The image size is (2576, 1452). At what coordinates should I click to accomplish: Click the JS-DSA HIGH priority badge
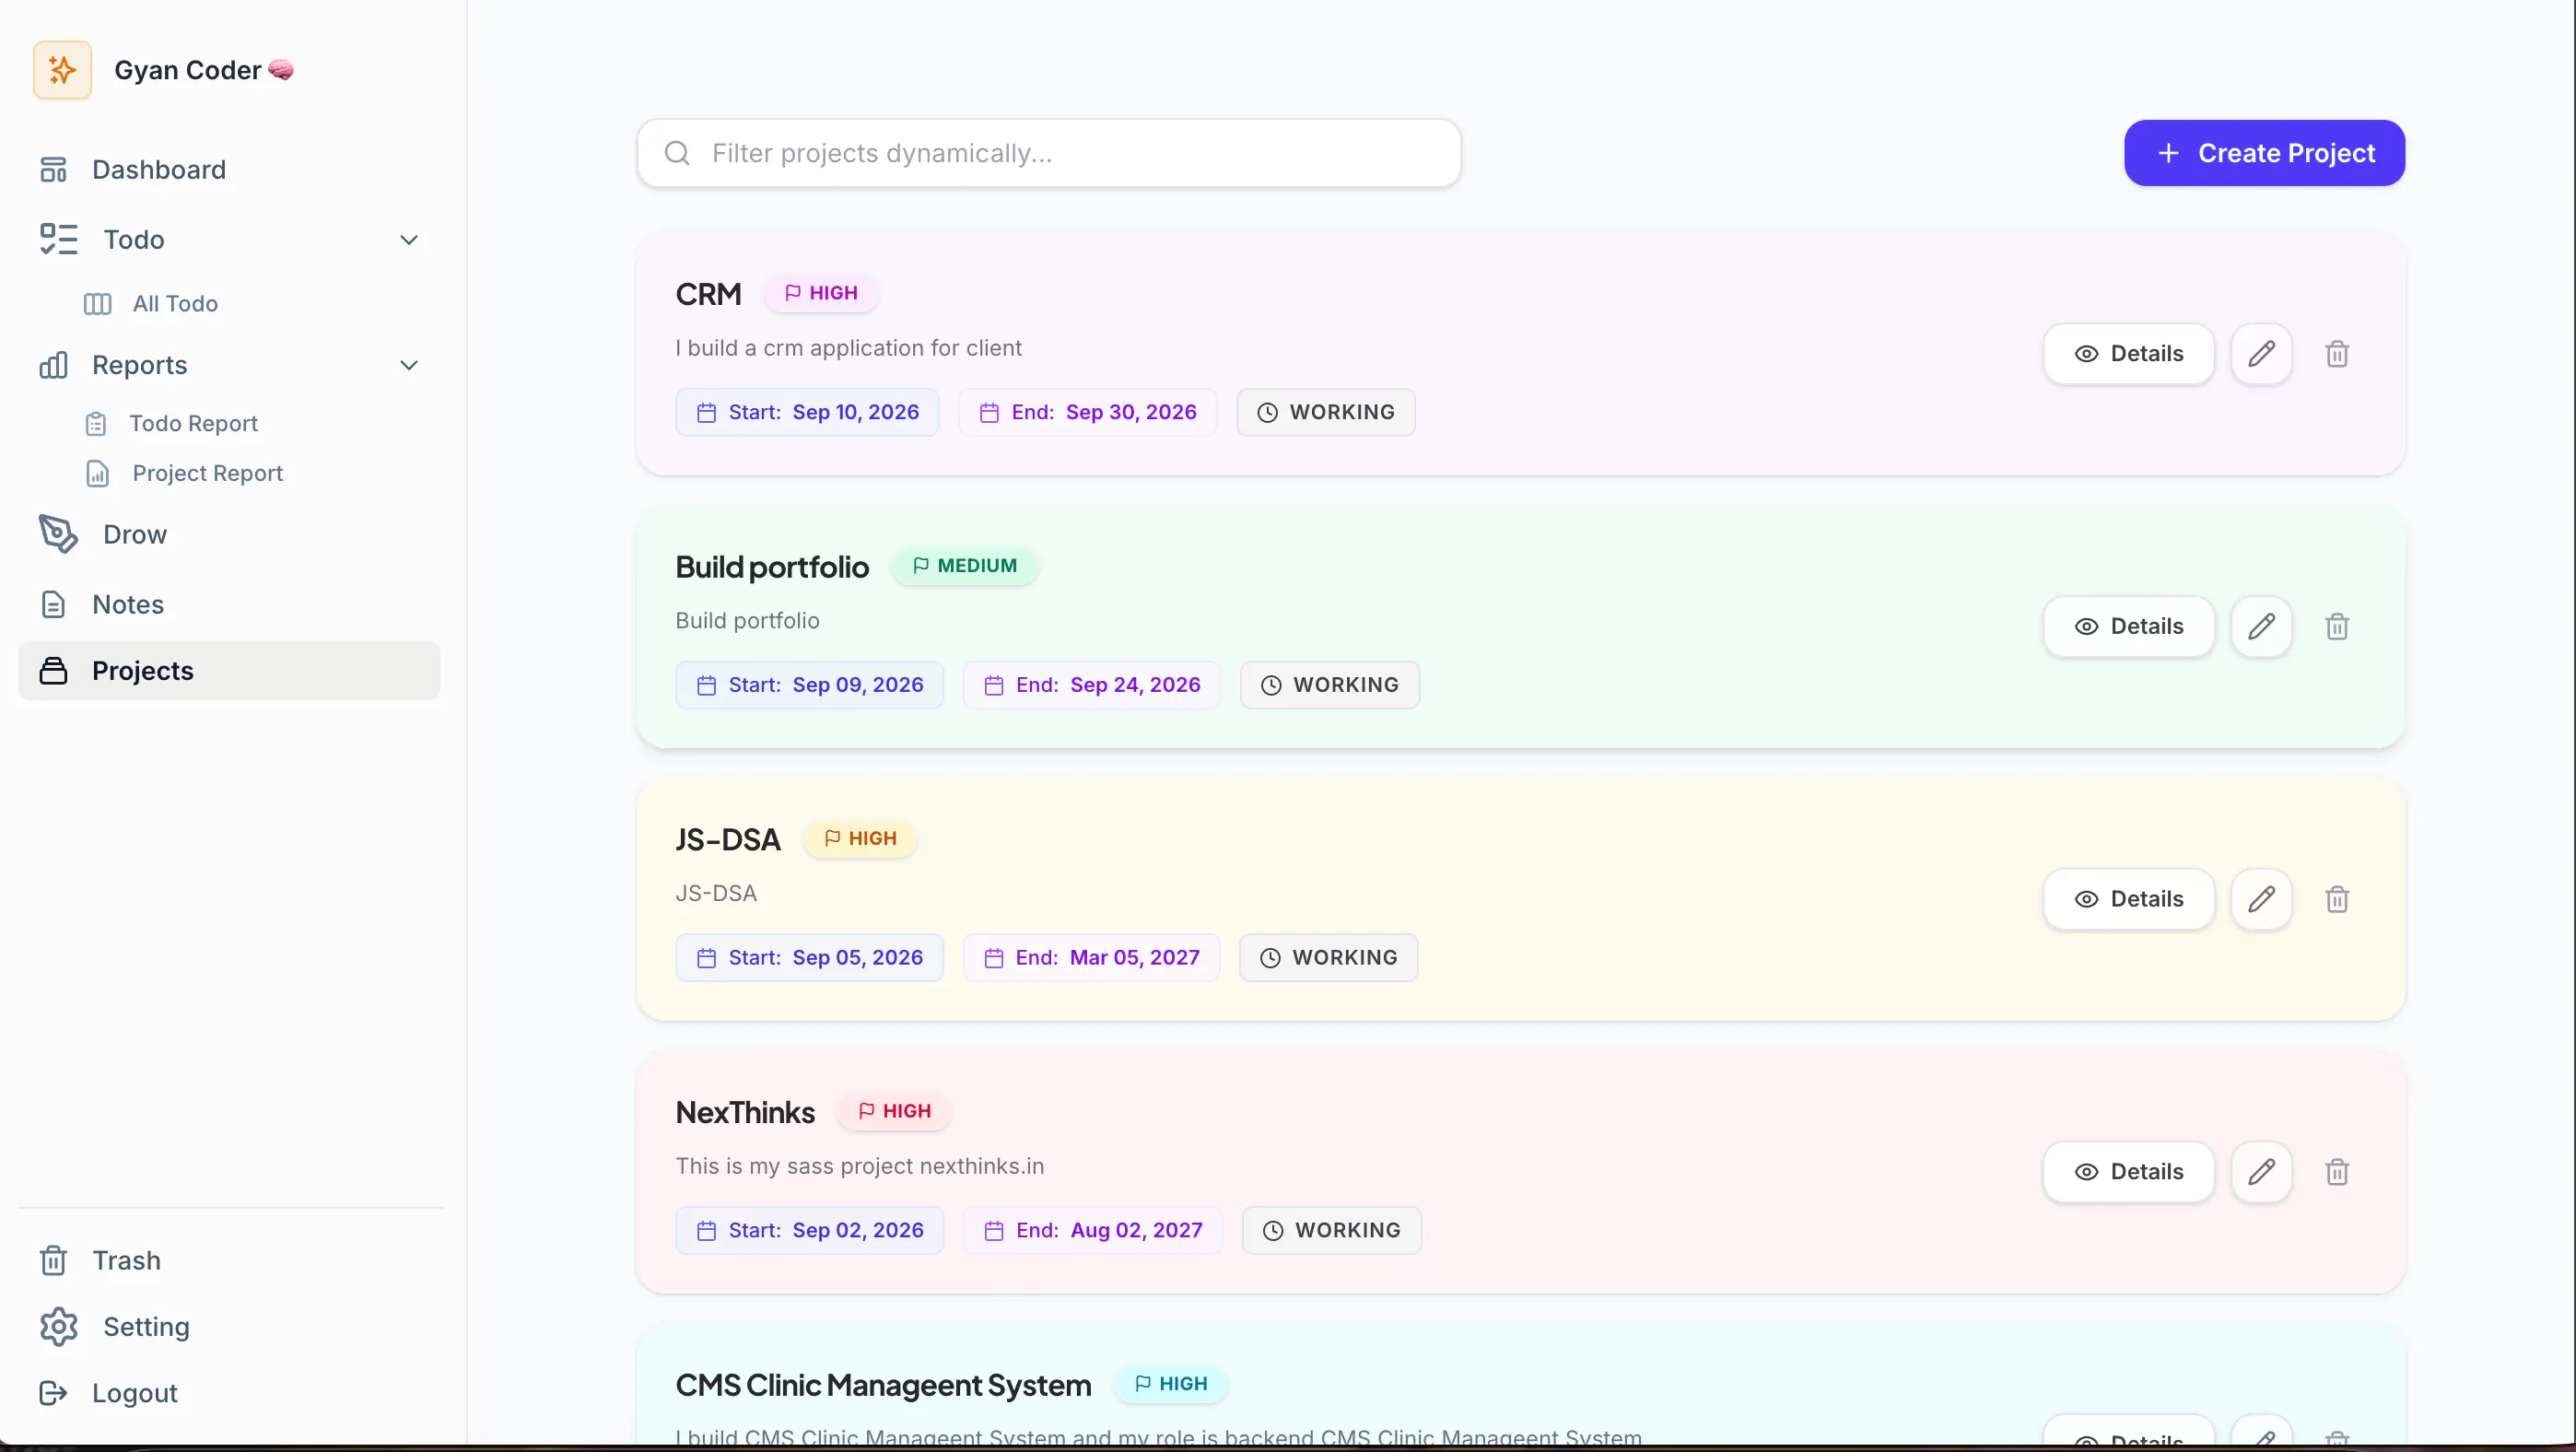click(x=860, y=839)
